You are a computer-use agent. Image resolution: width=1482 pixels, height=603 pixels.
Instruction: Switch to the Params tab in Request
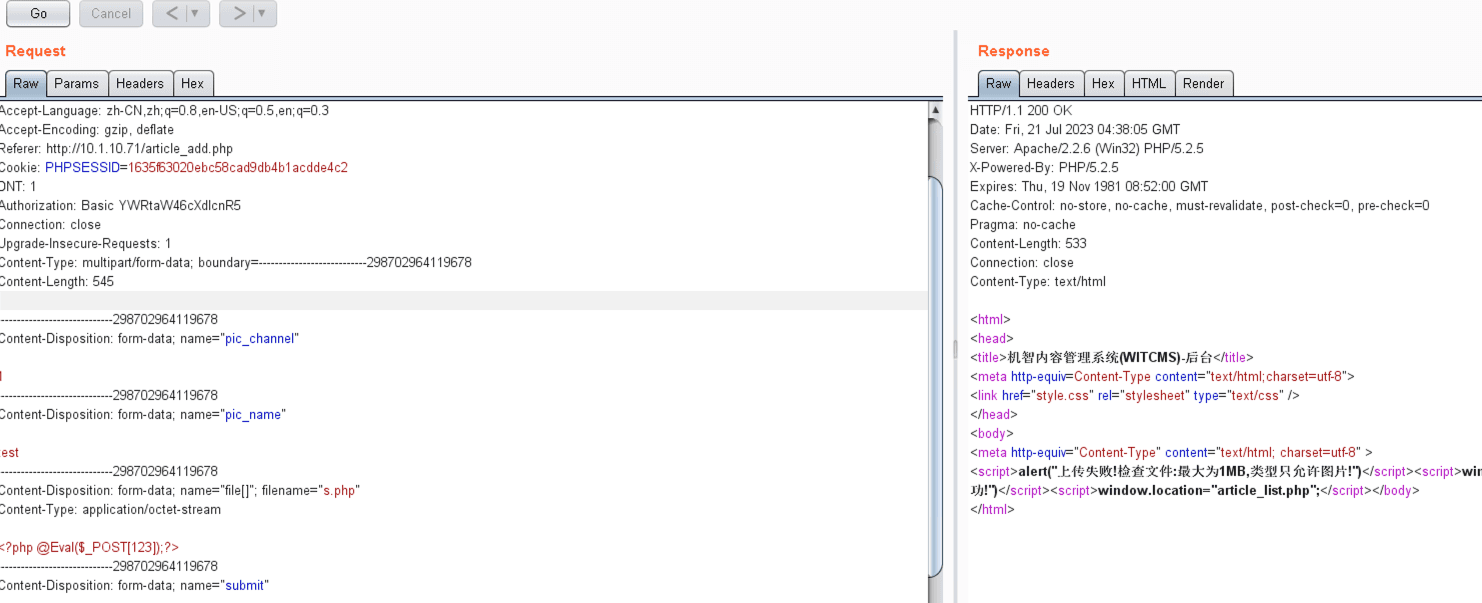pos(77,84)
